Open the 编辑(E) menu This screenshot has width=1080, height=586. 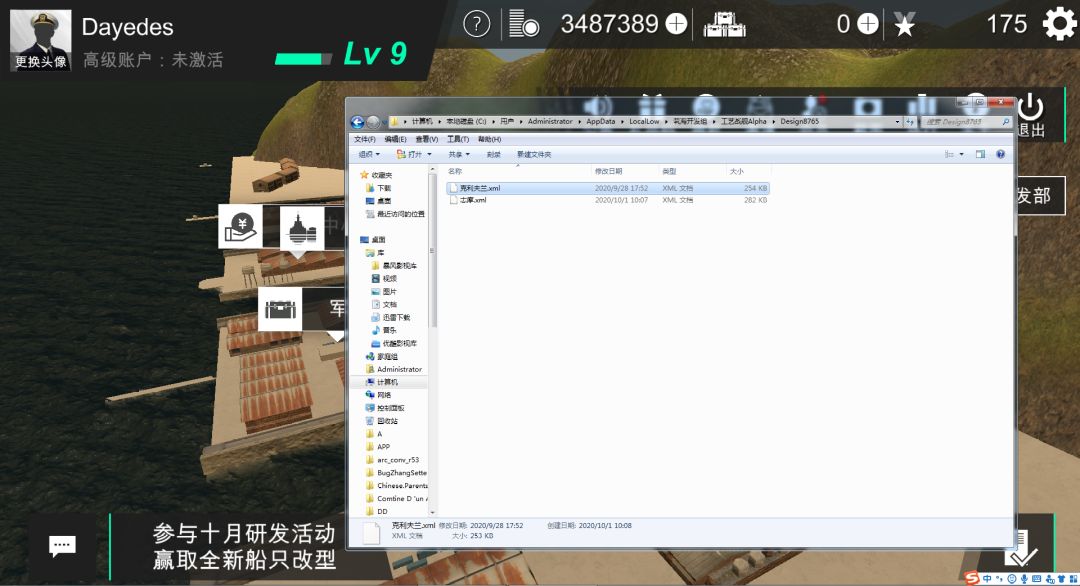tap(395, 139)
